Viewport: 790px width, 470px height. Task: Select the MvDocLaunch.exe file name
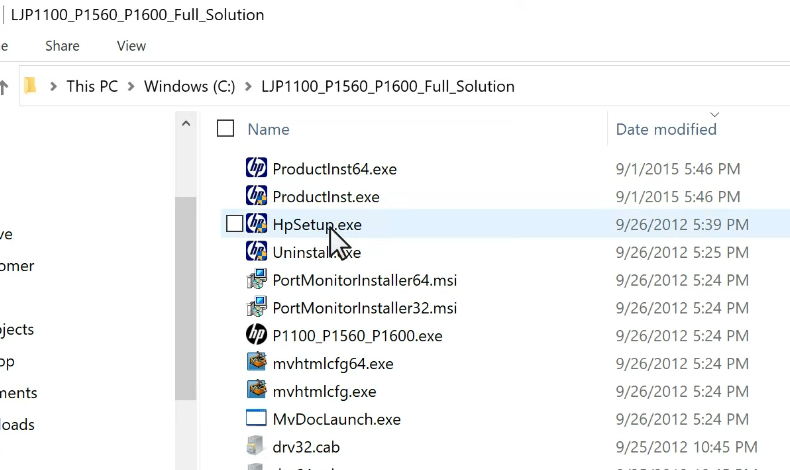pyautogui.click(x=337, y=419)
